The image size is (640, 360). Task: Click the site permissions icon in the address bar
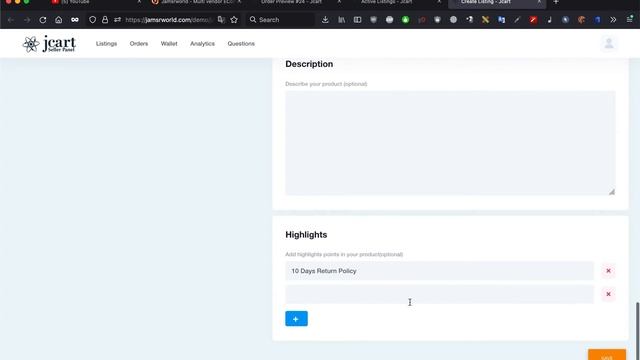(118, 20)
